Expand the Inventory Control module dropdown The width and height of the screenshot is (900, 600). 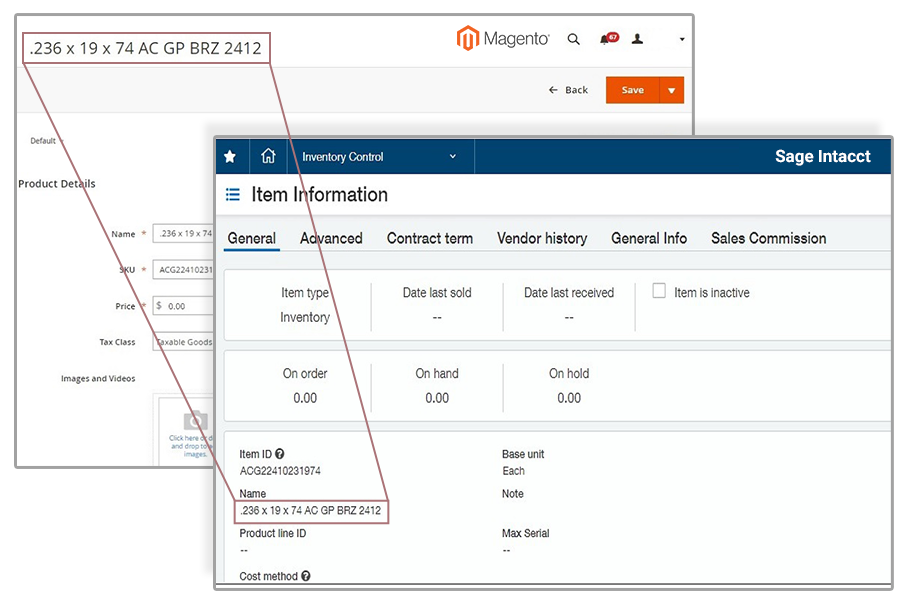(x=452, y=157)
